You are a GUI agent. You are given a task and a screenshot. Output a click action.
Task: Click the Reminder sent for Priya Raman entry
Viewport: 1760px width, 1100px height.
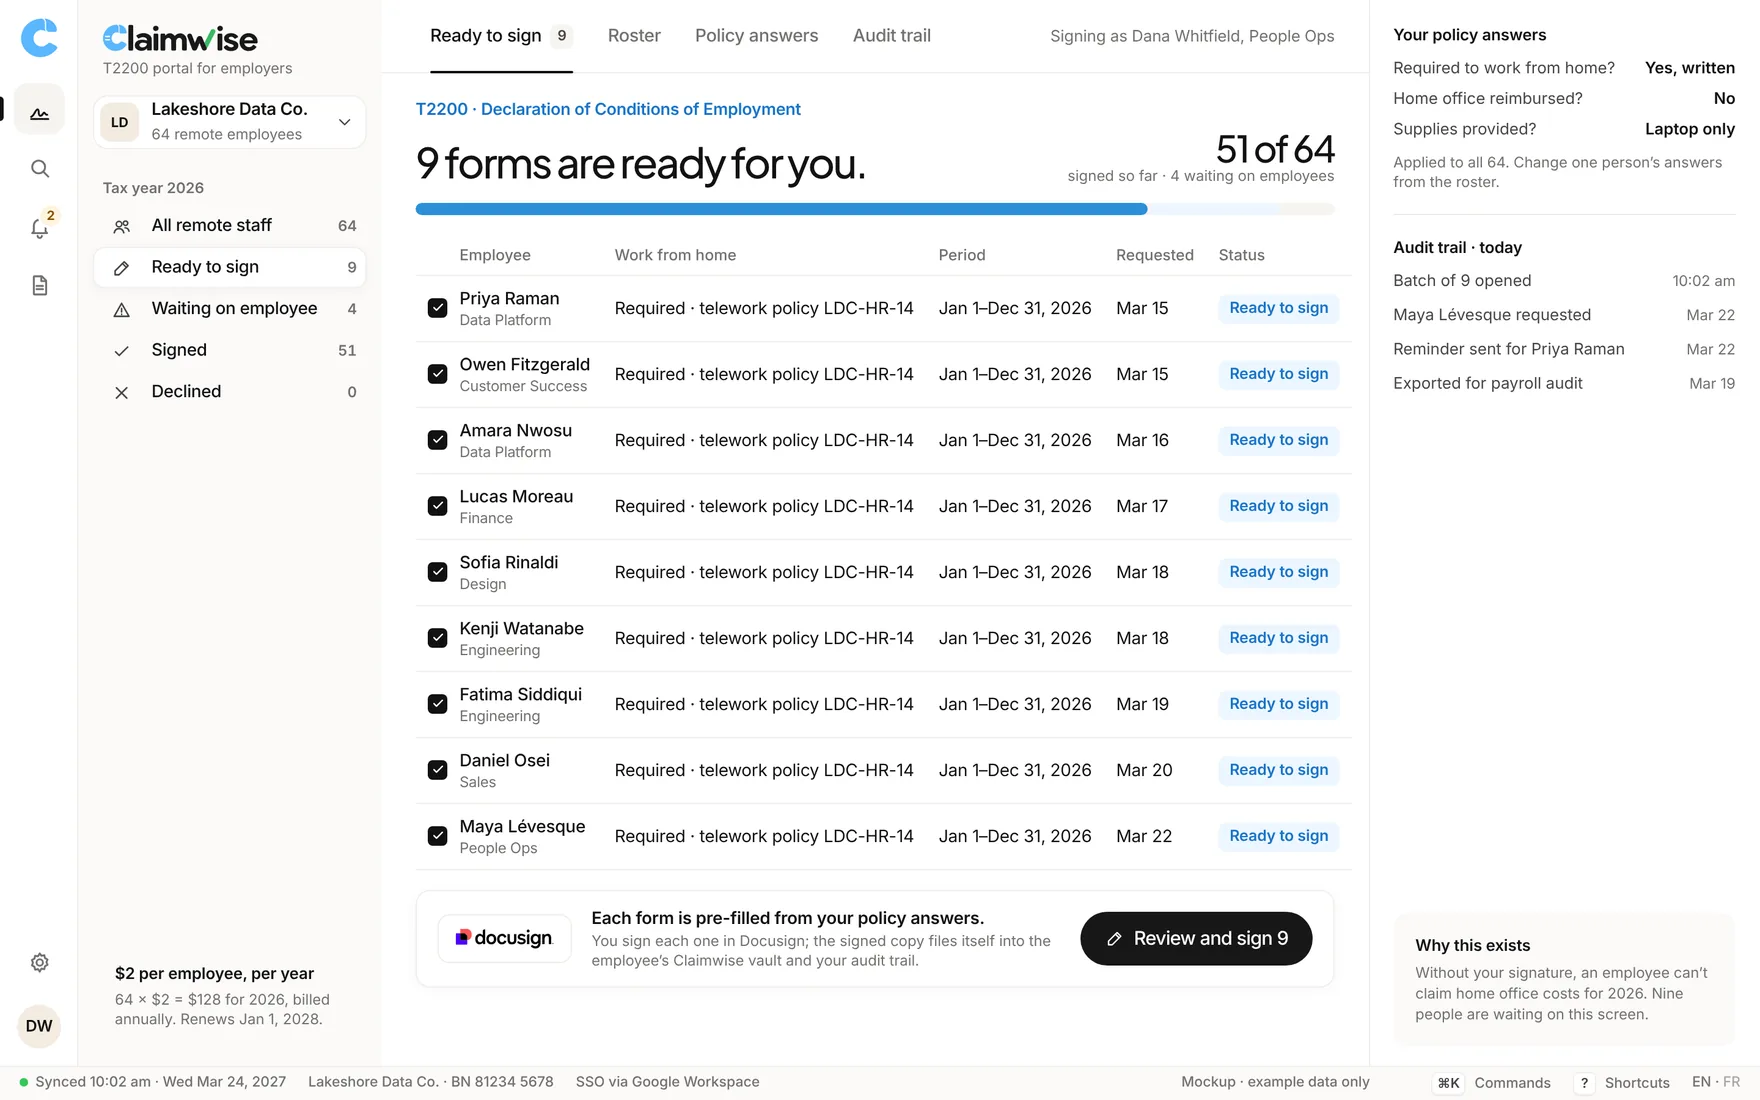[x=1564, y=349]
